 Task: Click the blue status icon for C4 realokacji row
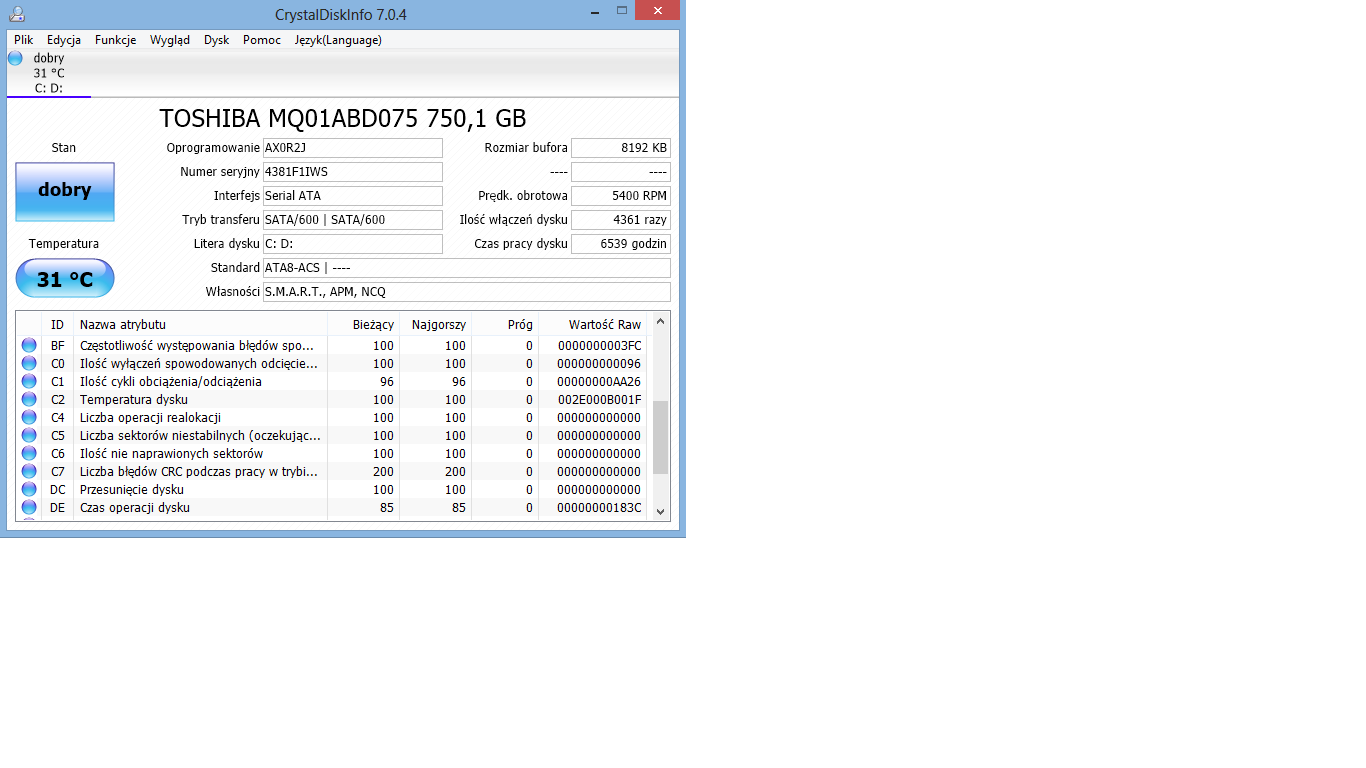[29, 417]
